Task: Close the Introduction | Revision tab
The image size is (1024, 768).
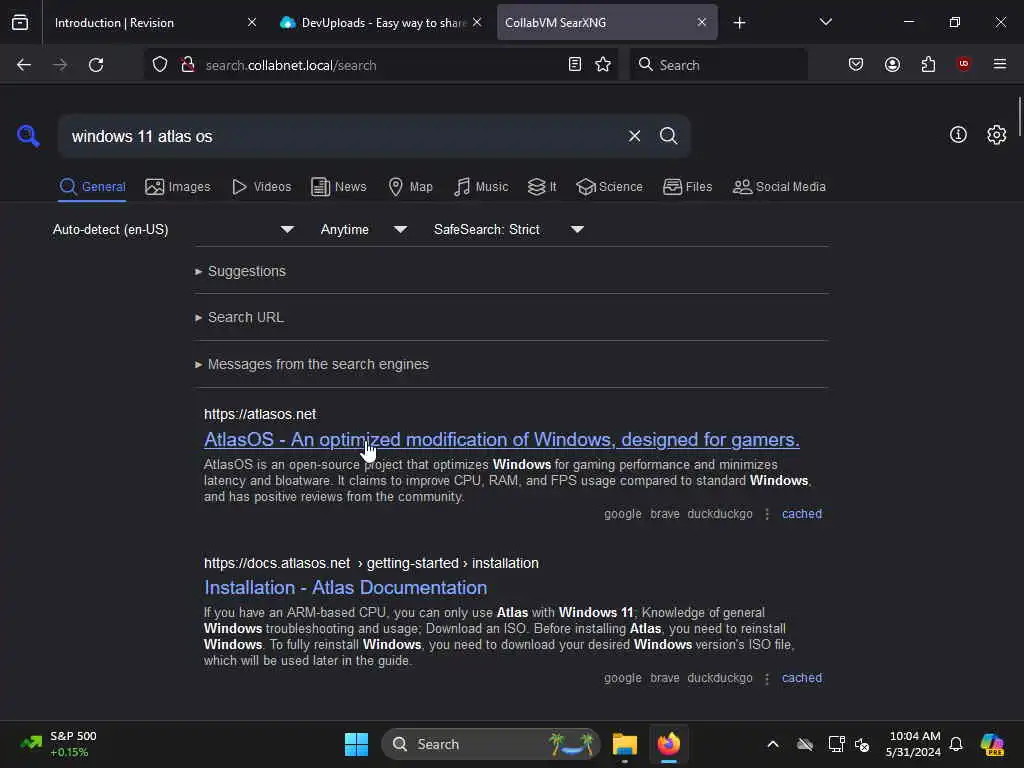Action: [251, 22]
